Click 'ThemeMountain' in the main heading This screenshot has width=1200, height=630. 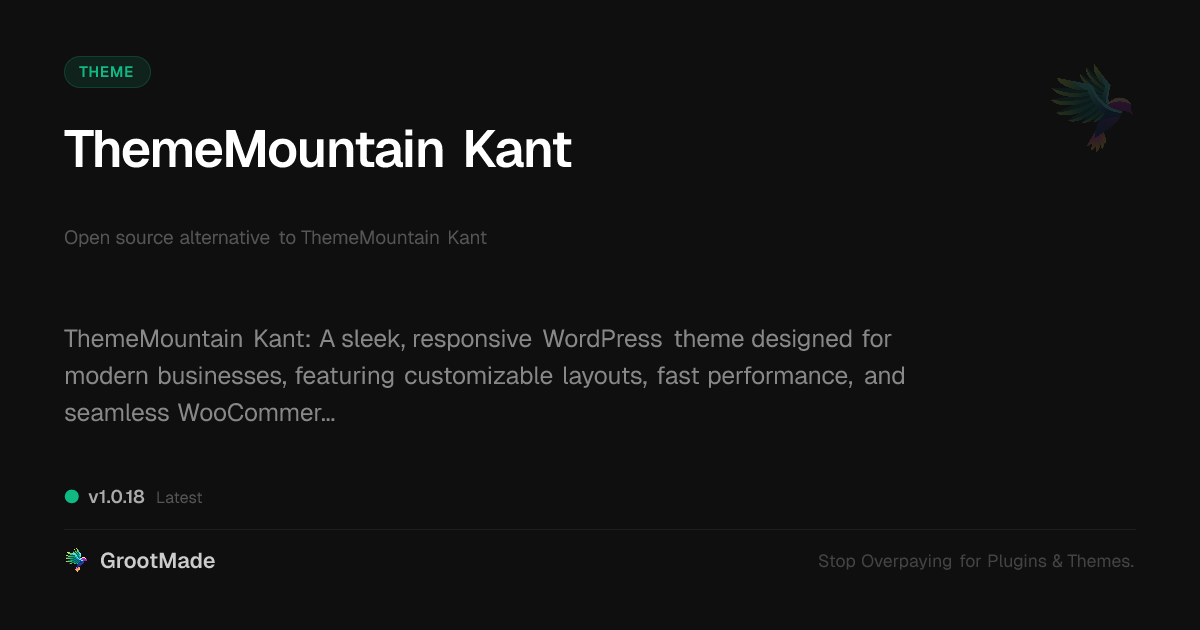(x=254, y=150)
